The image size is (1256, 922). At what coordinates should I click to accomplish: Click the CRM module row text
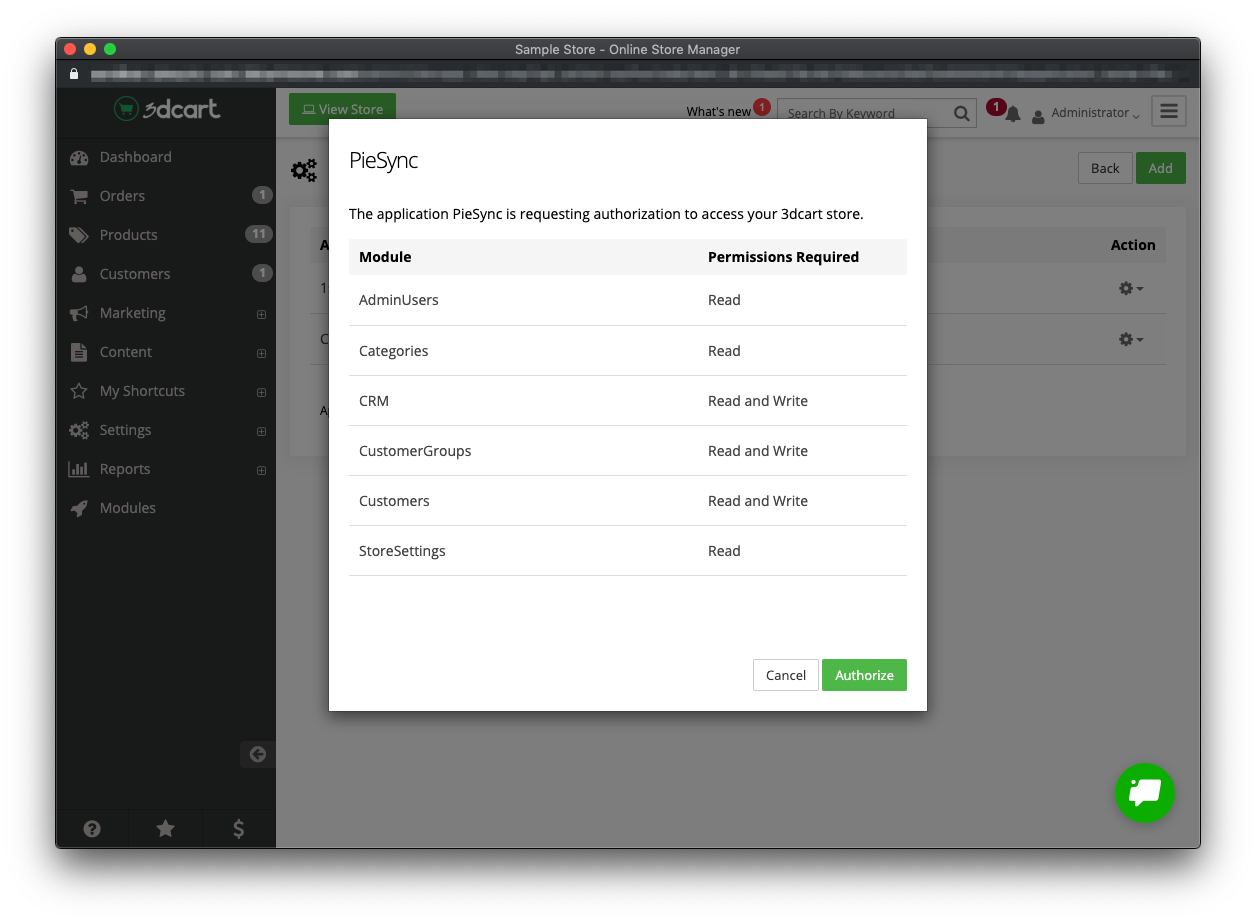[374, 401]
